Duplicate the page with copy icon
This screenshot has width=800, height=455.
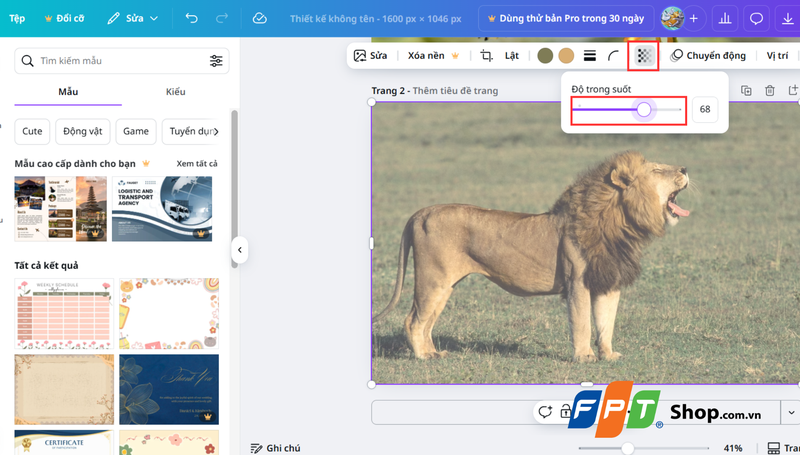coord(746,91)
